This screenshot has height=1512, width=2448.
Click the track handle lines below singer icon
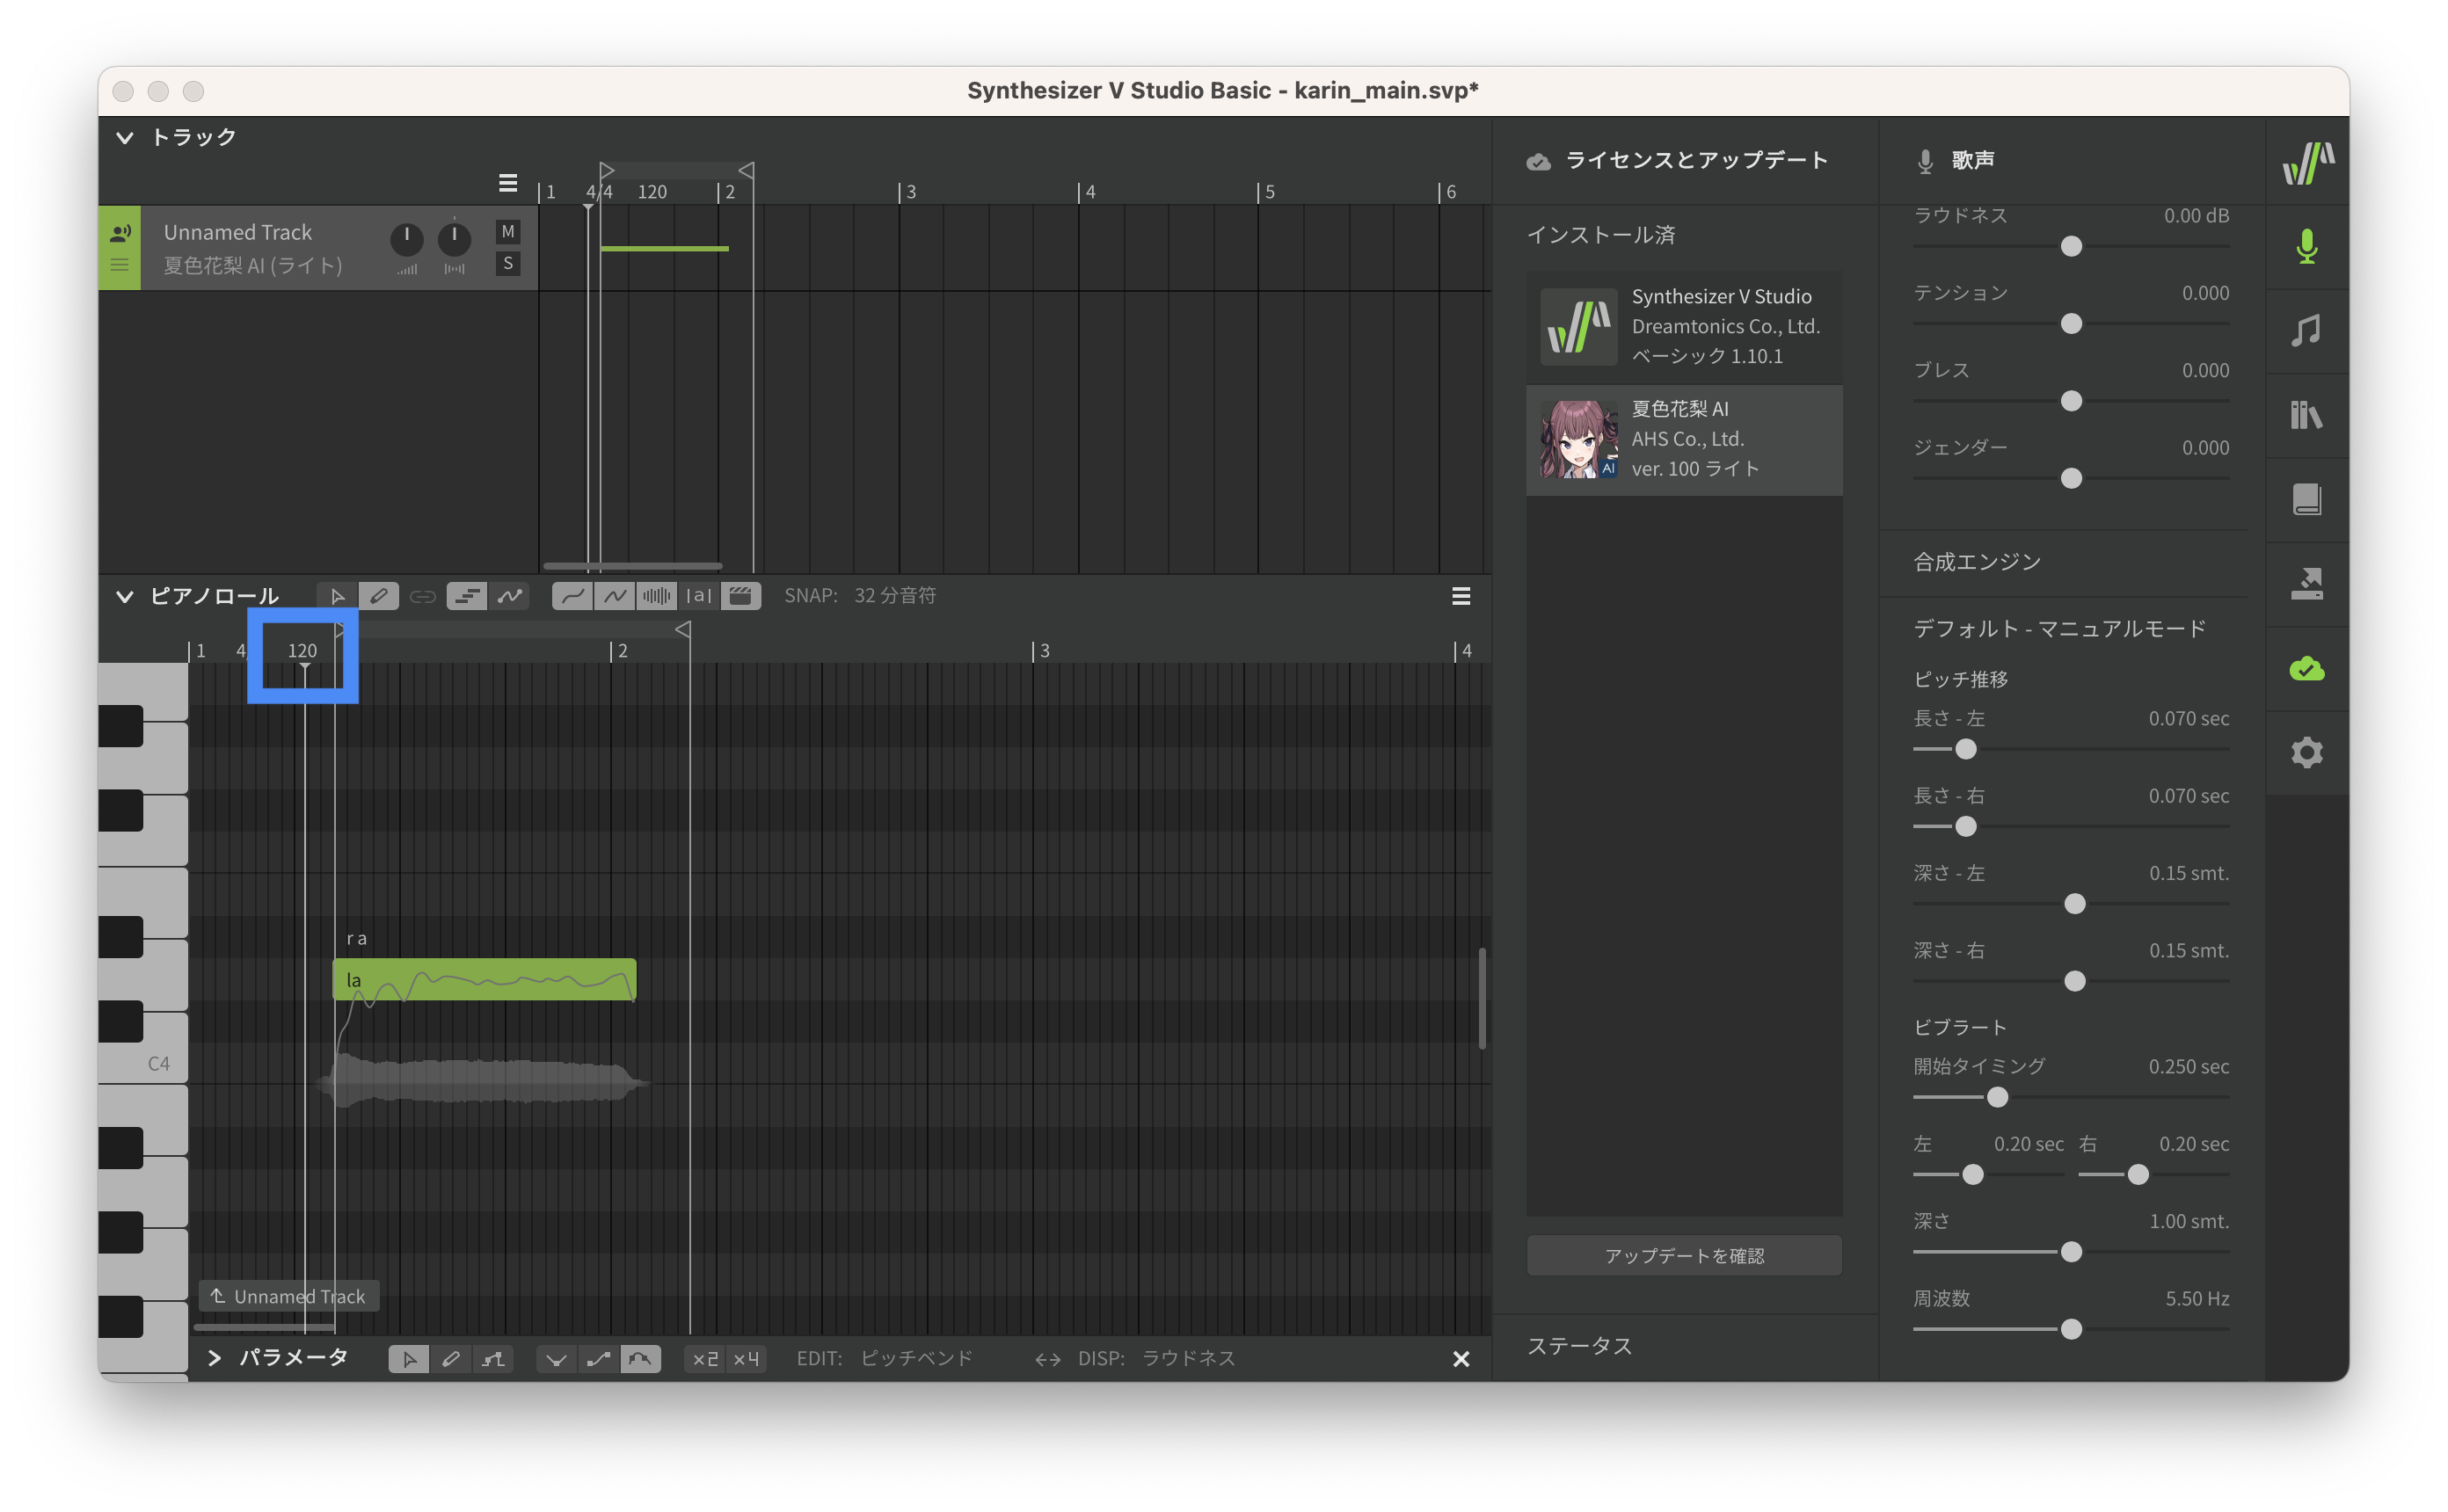tap(119, 265)
